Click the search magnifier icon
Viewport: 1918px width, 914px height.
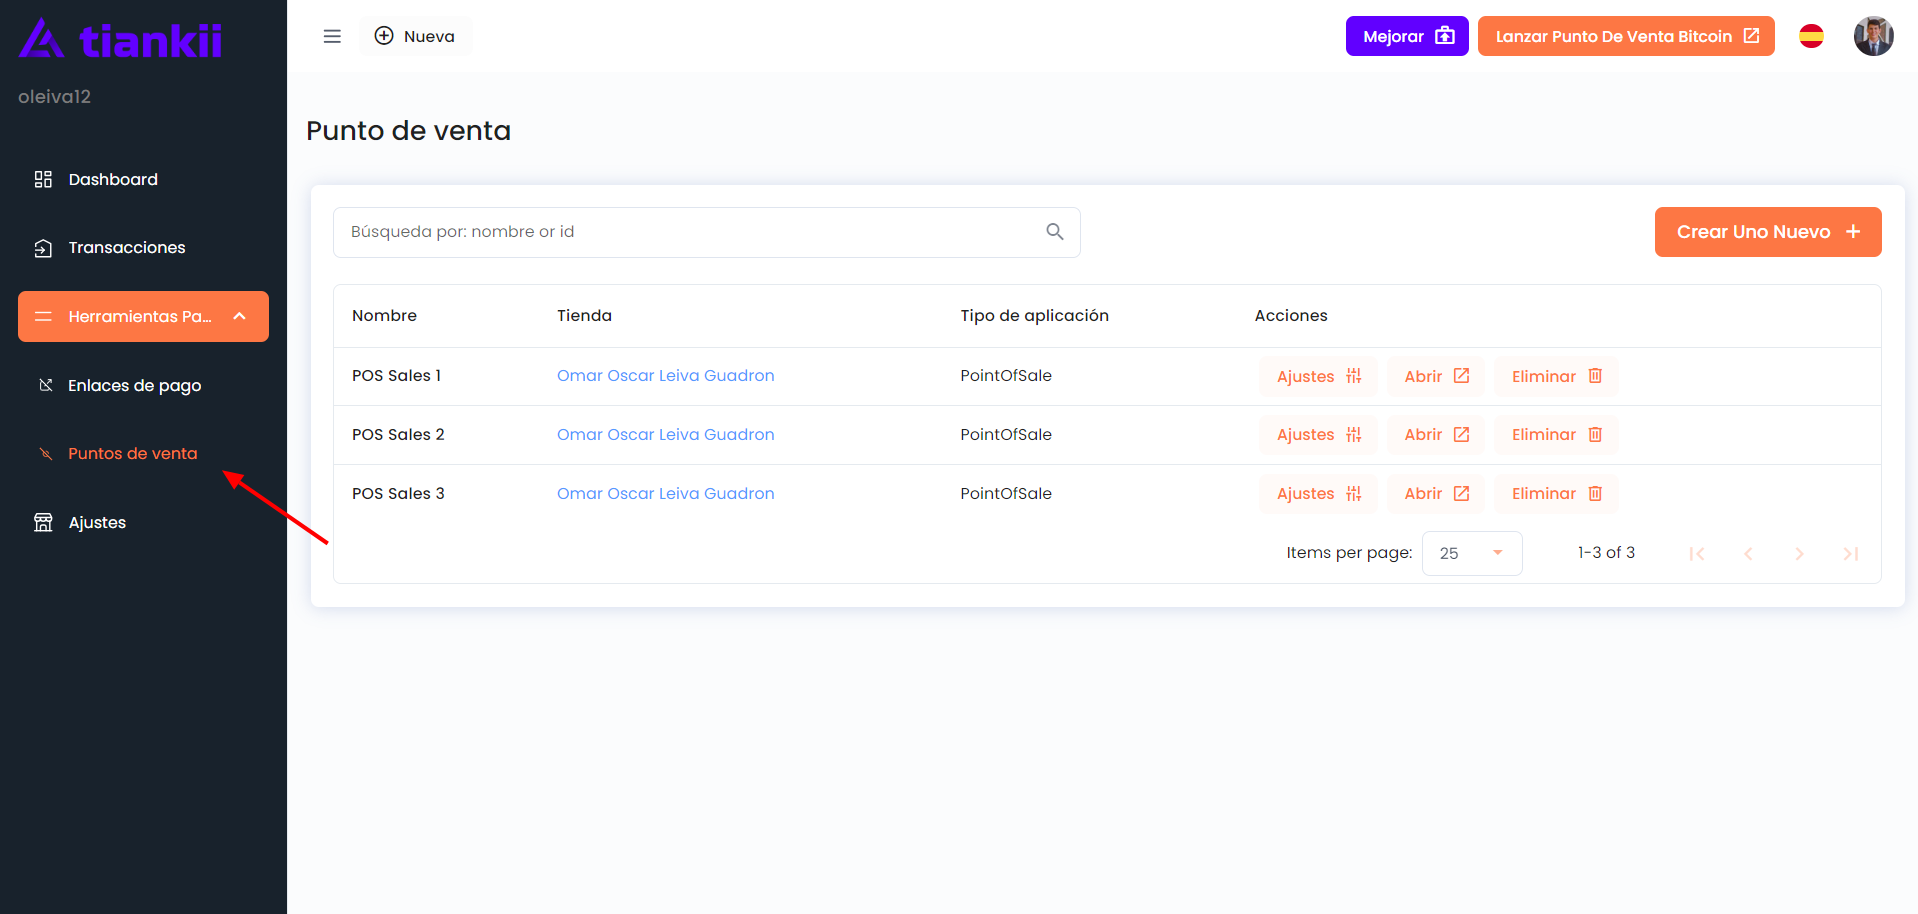click(1054, 231)
